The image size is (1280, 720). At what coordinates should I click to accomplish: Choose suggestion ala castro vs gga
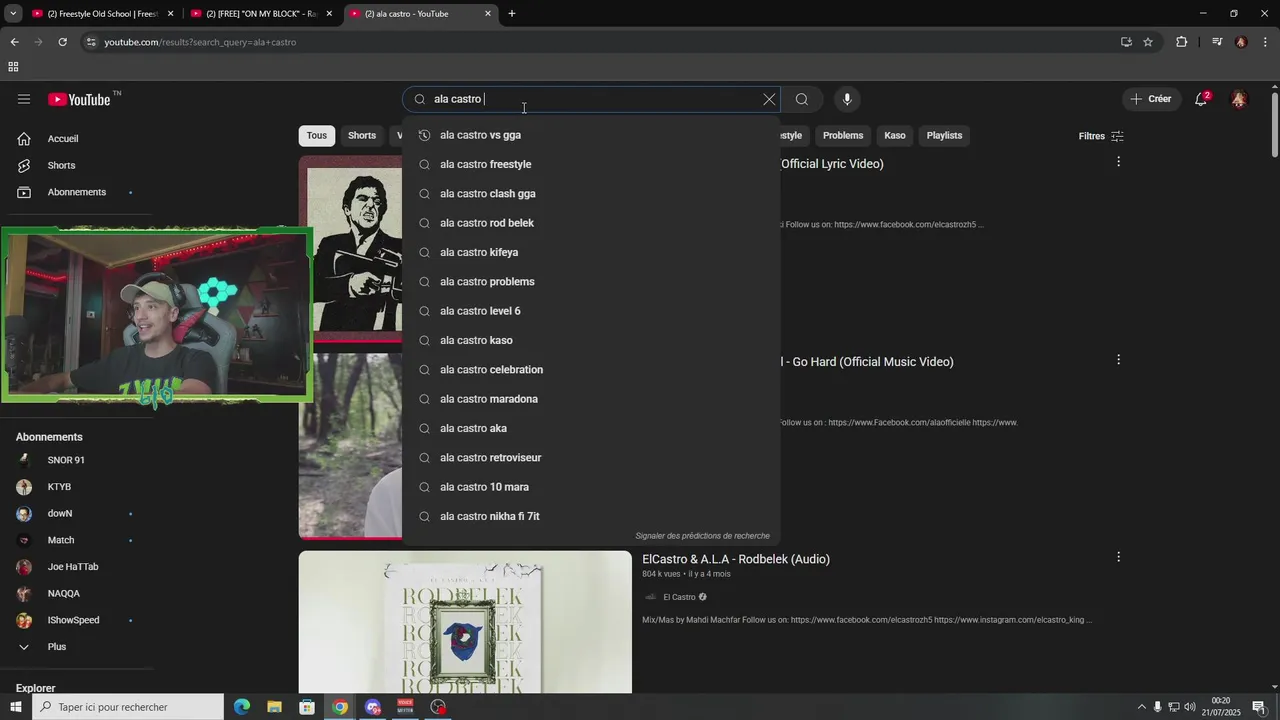pyautogui.click(x=591, y=135)
